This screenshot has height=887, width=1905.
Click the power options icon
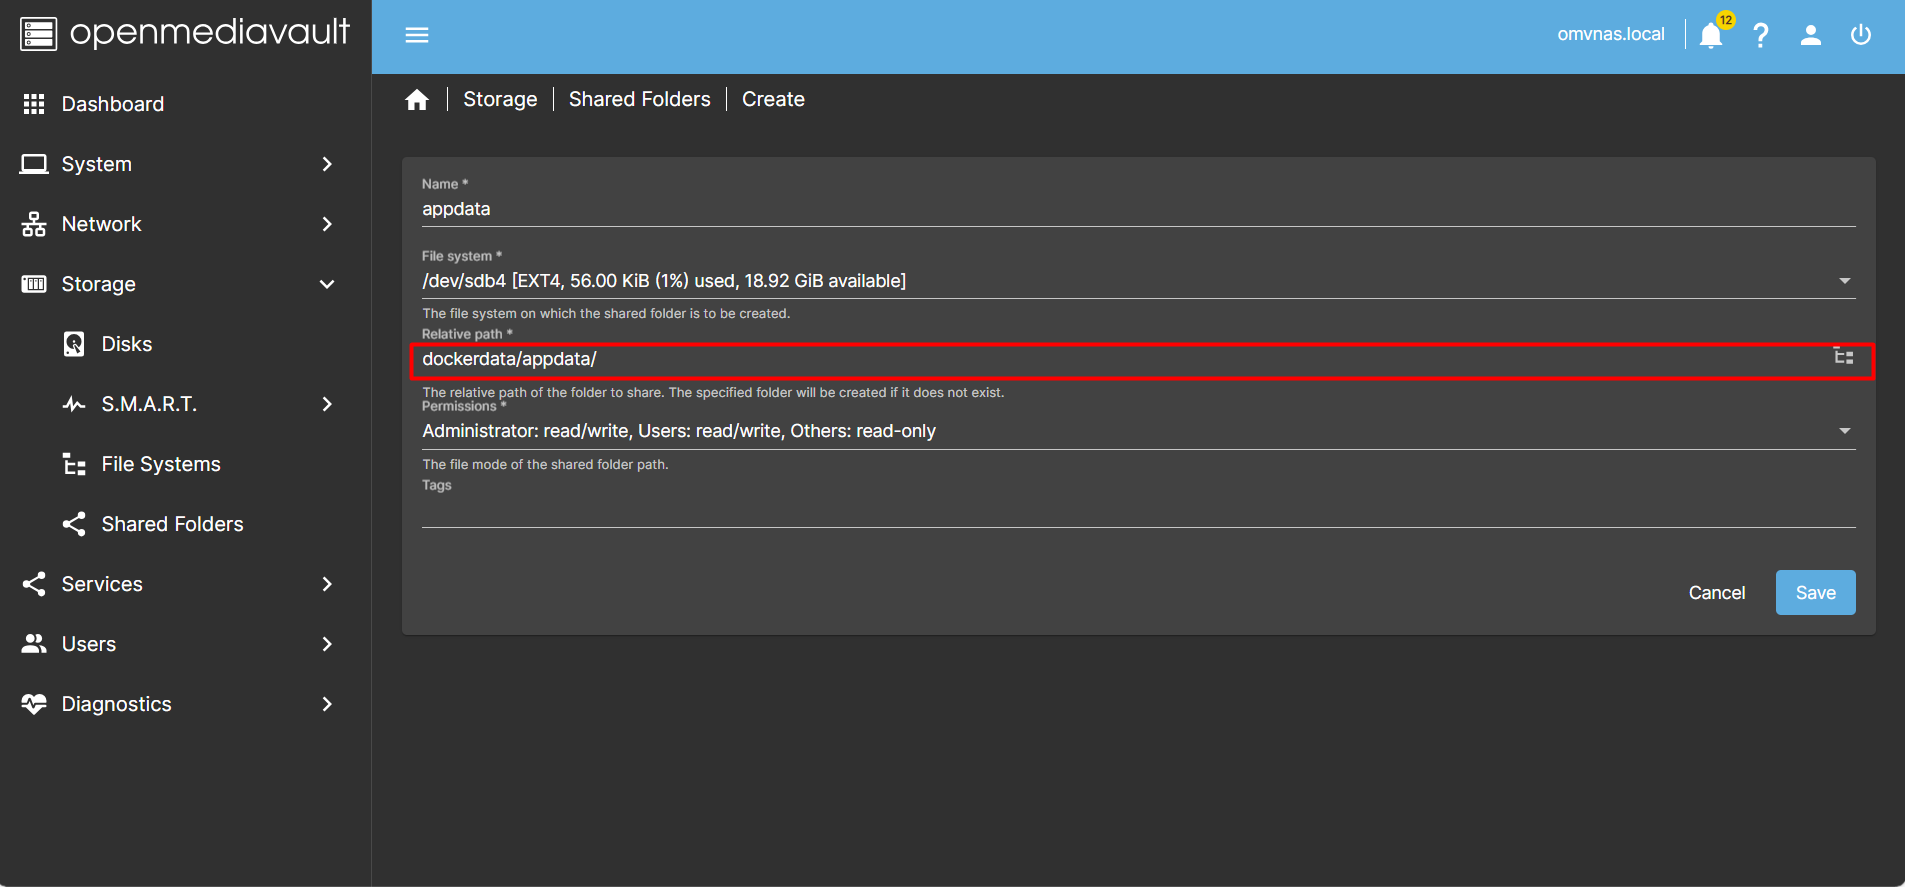pos(1861,35)
